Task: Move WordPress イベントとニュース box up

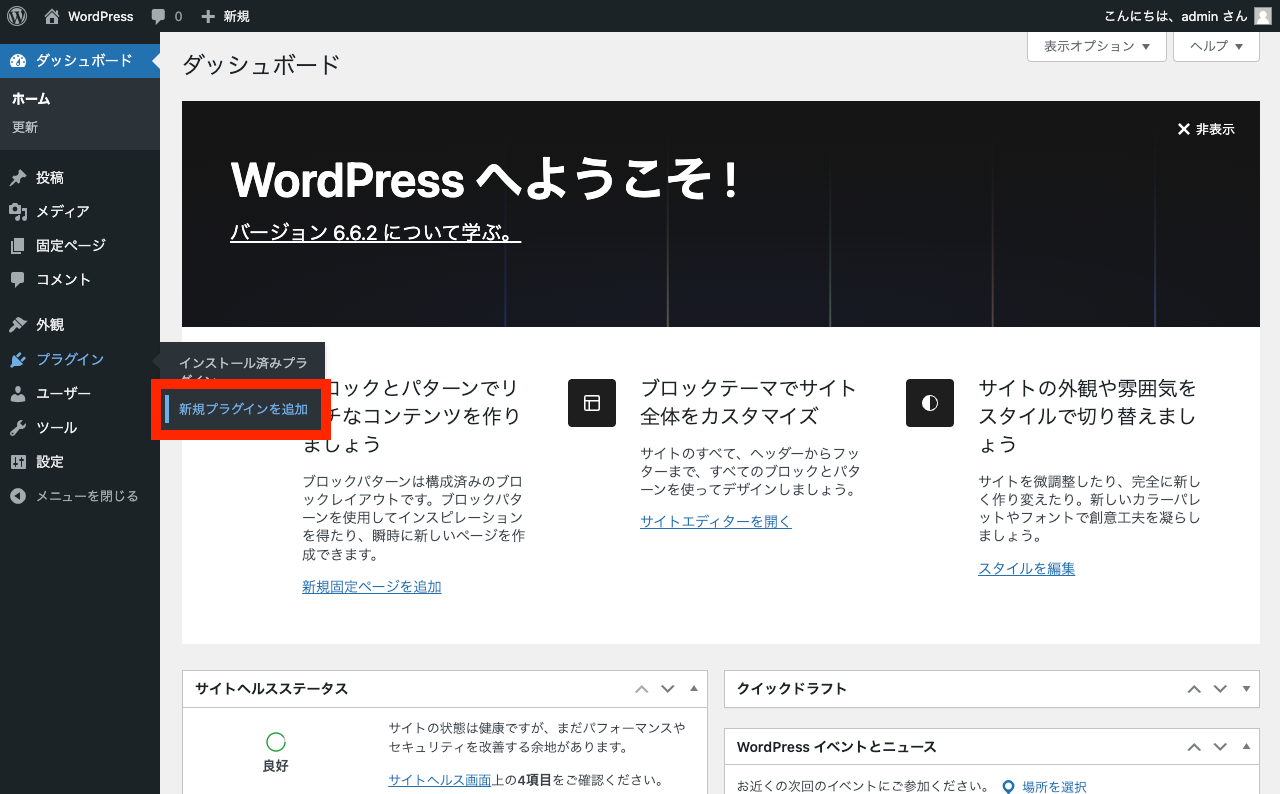Action: [x=1194, y=747]
